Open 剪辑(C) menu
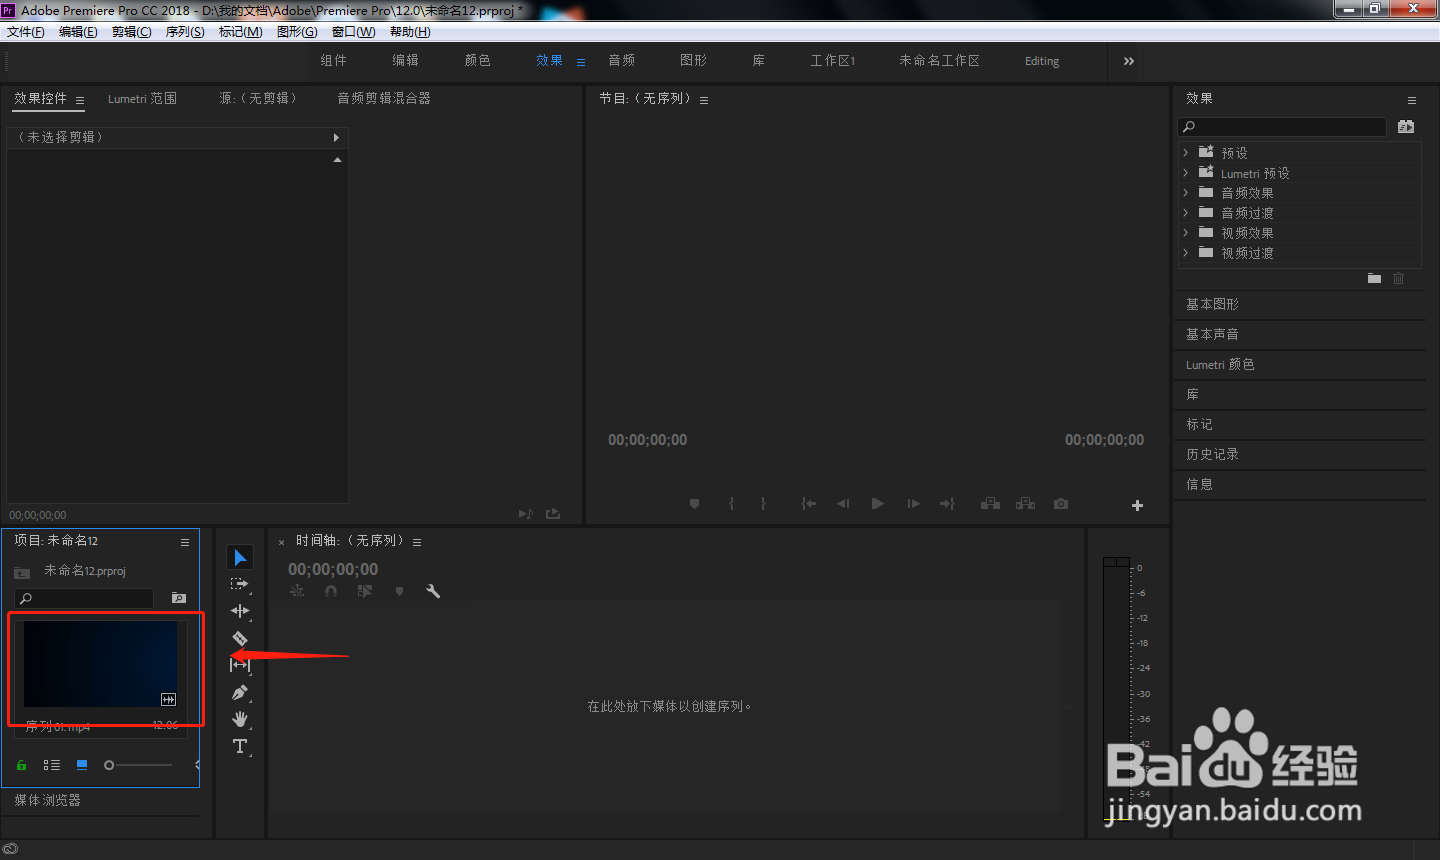This screenshot has height=860, width=1440. 132,32
